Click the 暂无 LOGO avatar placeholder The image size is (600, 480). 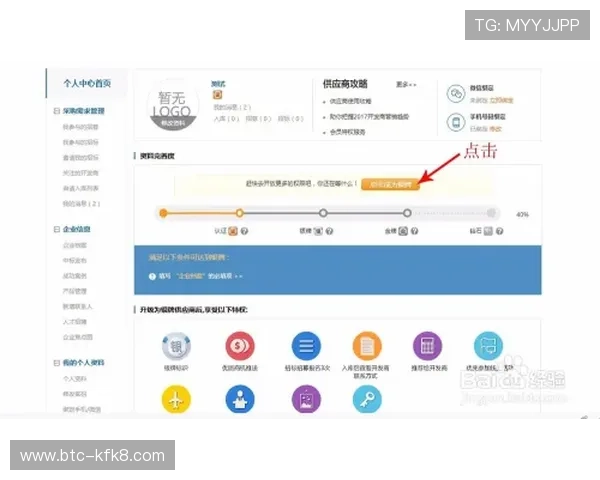[x=173, y=105]
